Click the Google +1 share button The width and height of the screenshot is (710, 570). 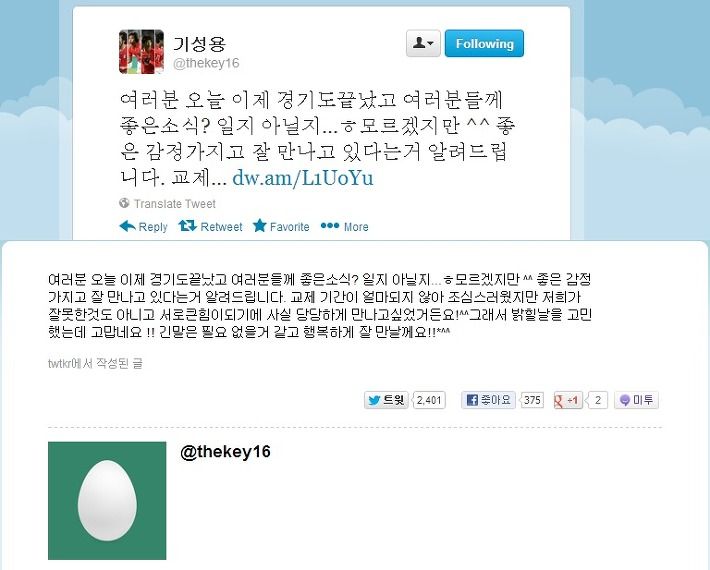click(568, 400)
